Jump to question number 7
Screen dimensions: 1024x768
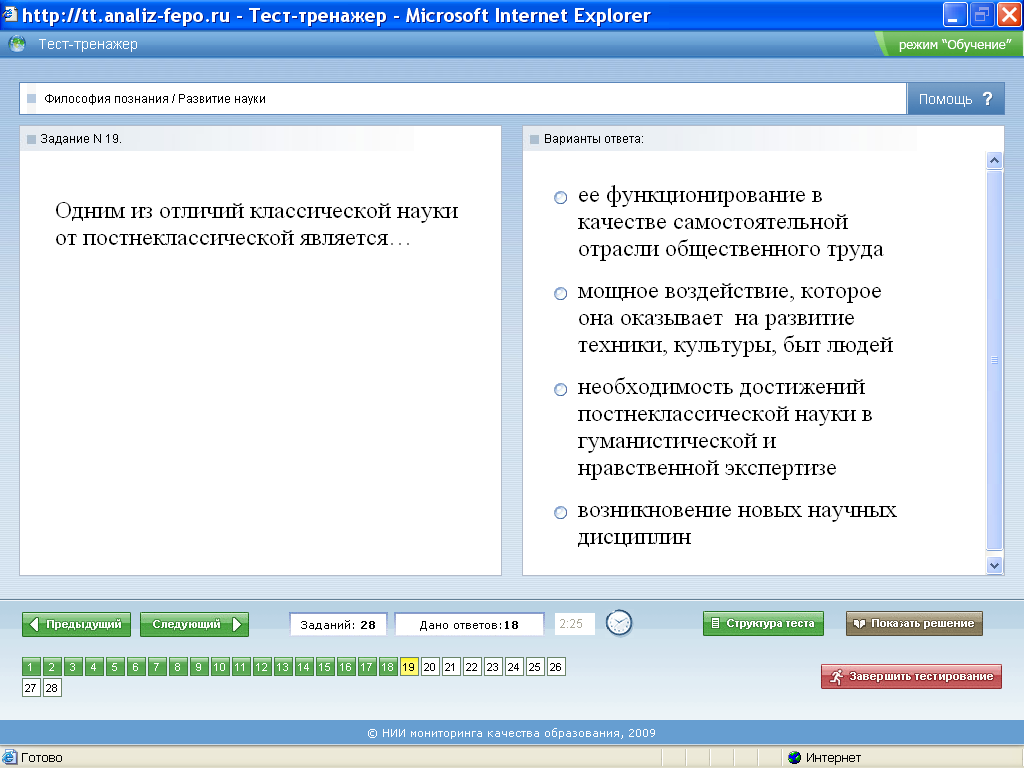(x=157, y=667)
